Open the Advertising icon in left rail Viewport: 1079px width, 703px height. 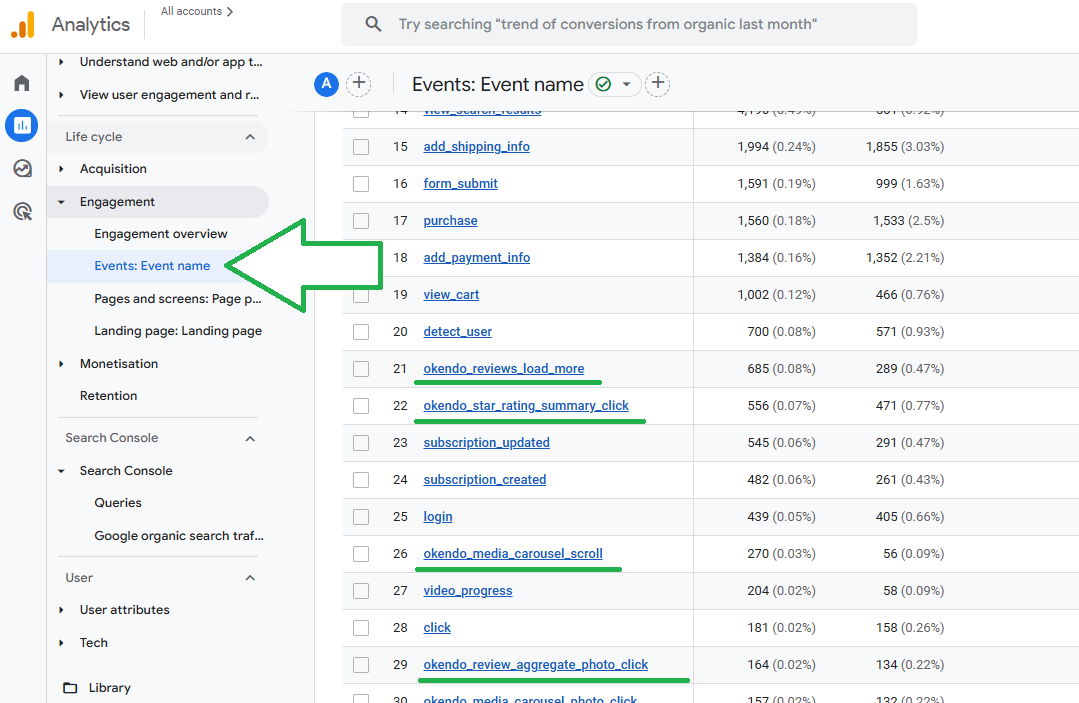click(x=22, y=211)
